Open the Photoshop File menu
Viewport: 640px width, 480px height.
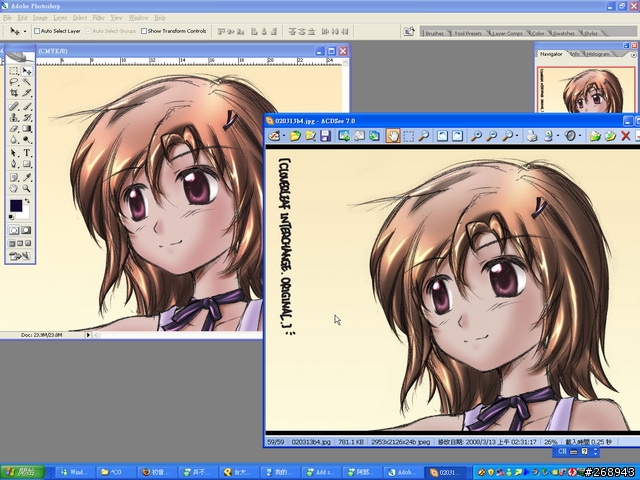click(x=7, y=18)
